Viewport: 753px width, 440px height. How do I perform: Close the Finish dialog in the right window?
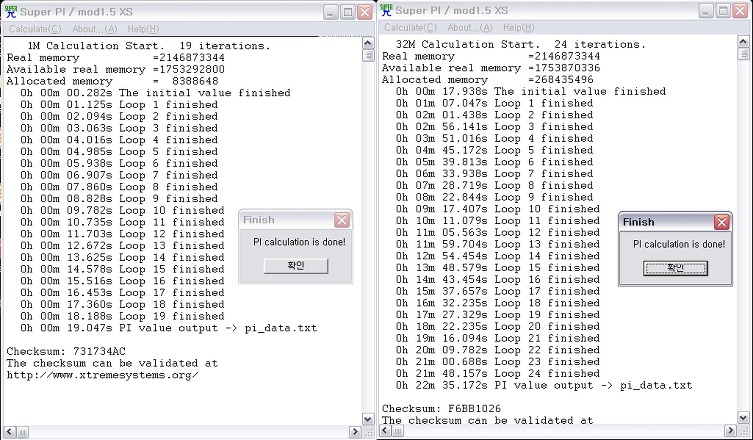[x=722, y=222]
